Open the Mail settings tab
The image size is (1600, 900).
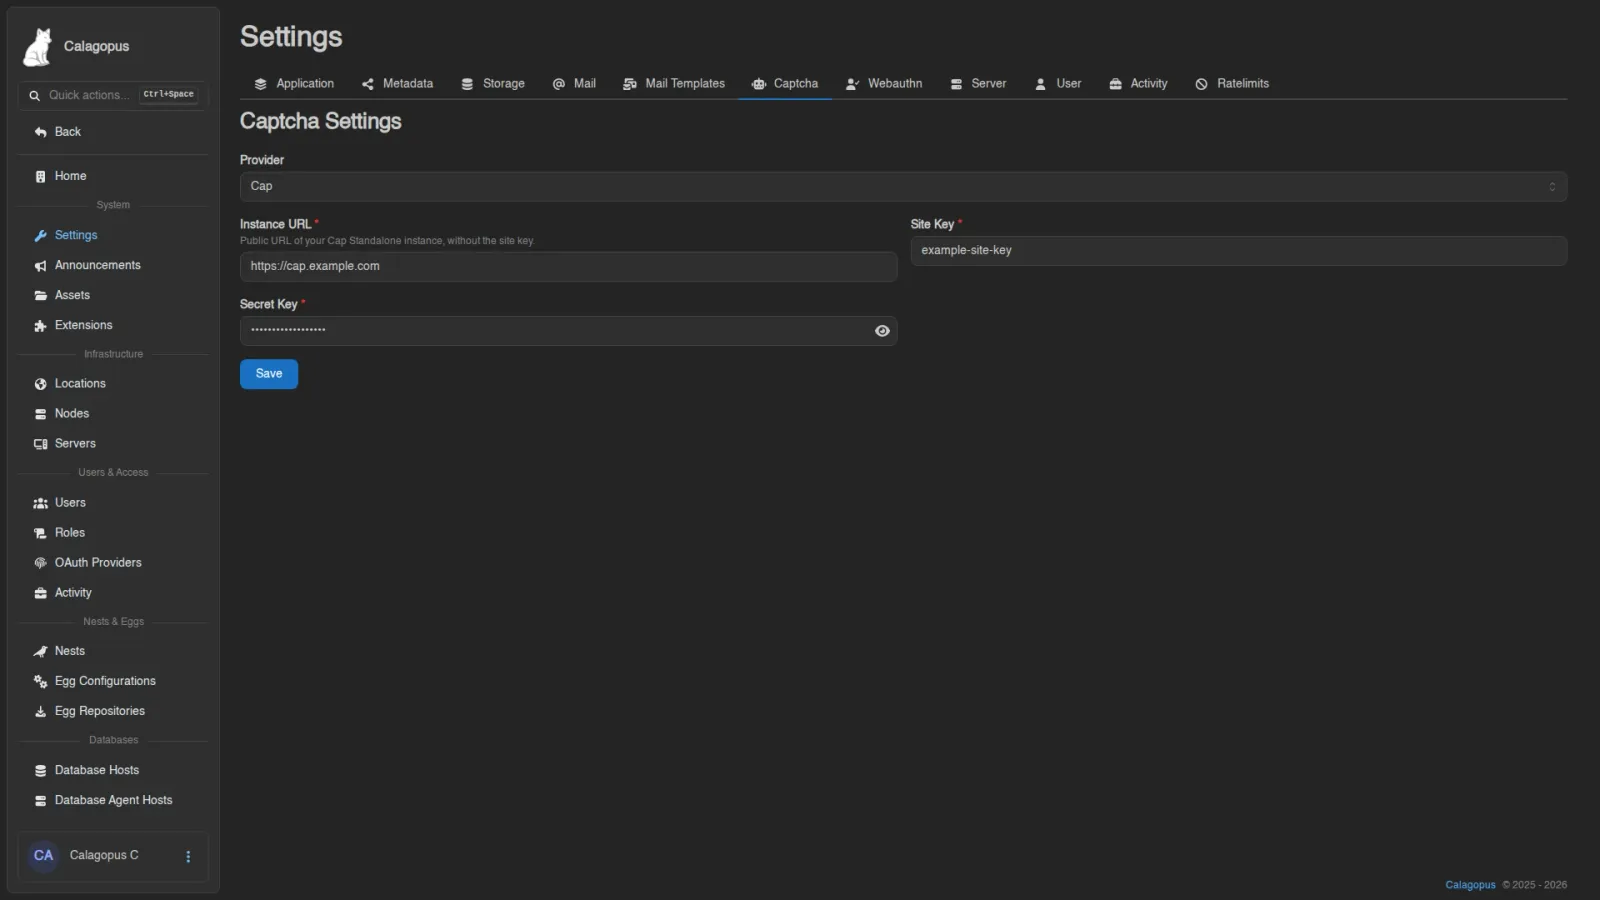click(574, 84)
